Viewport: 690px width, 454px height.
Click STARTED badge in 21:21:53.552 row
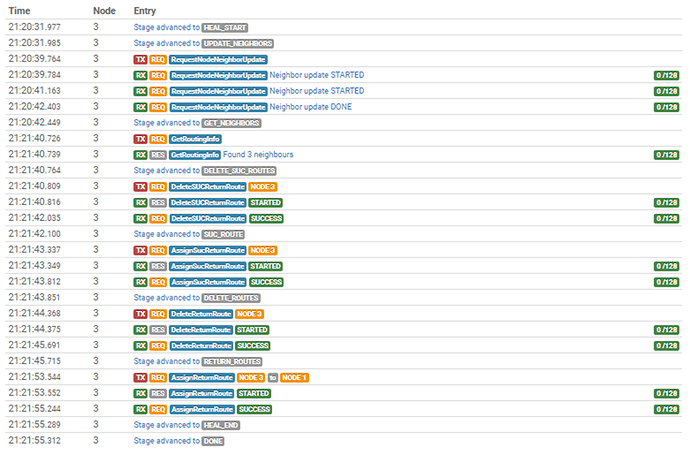click(254, 393)
